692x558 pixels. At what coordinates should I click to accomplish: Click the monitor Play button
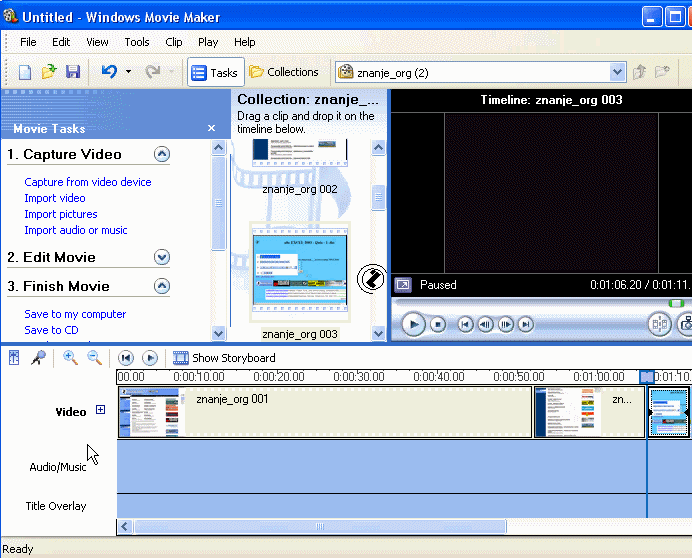click(414, 324)
